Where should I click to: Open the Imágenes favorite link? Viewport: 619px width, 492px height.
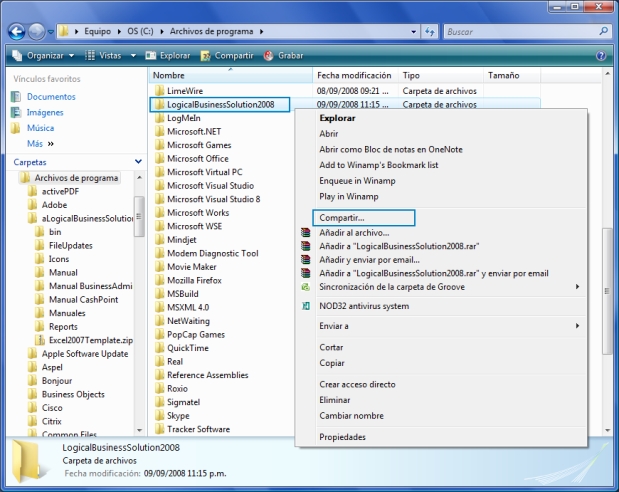[x=45, y=113]
